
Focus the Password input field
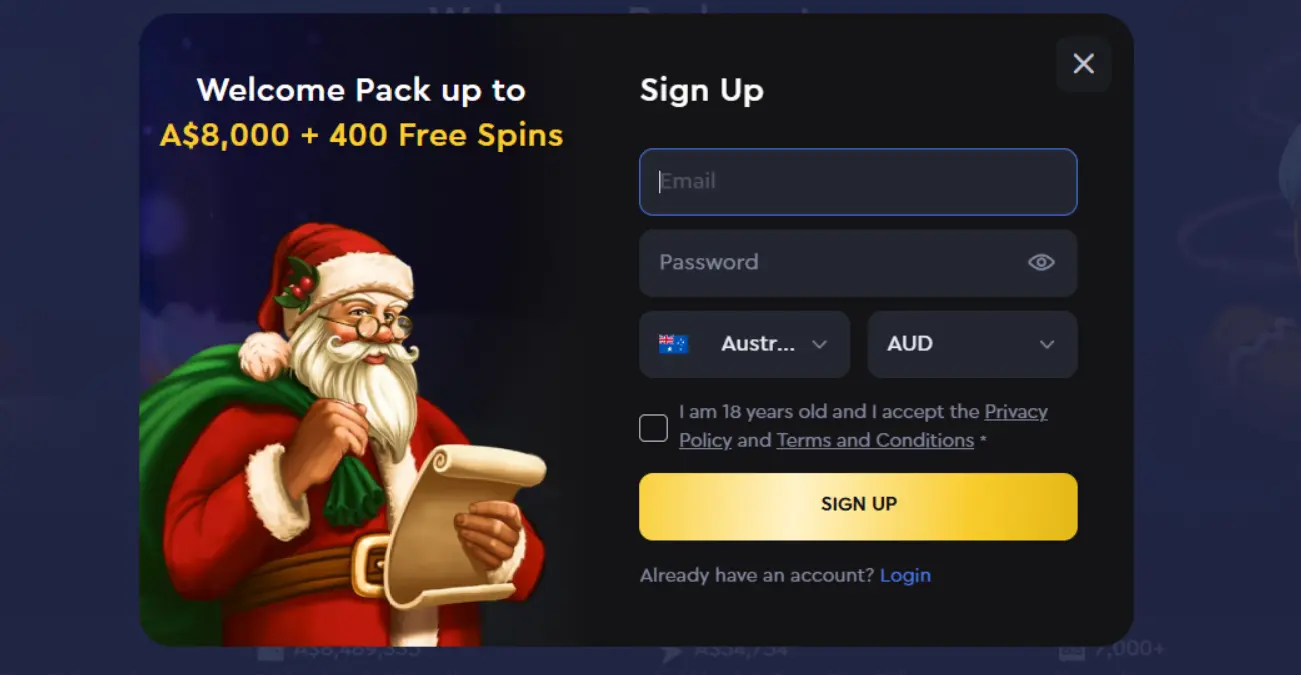[x=858, y=263]
